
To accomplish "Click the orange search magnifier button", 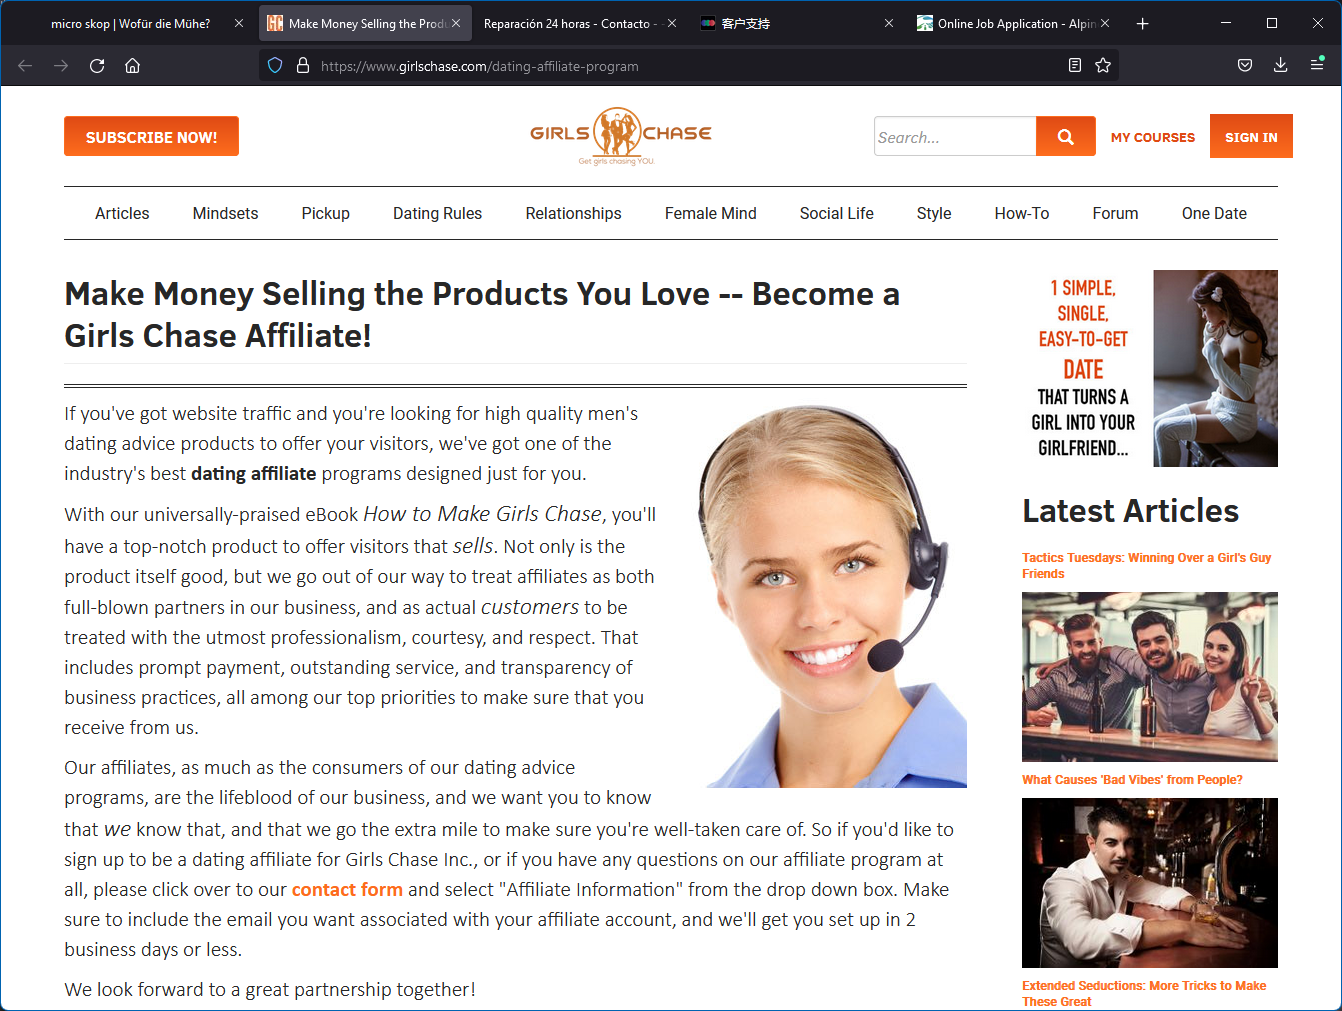I will [x=1066, y=137].
